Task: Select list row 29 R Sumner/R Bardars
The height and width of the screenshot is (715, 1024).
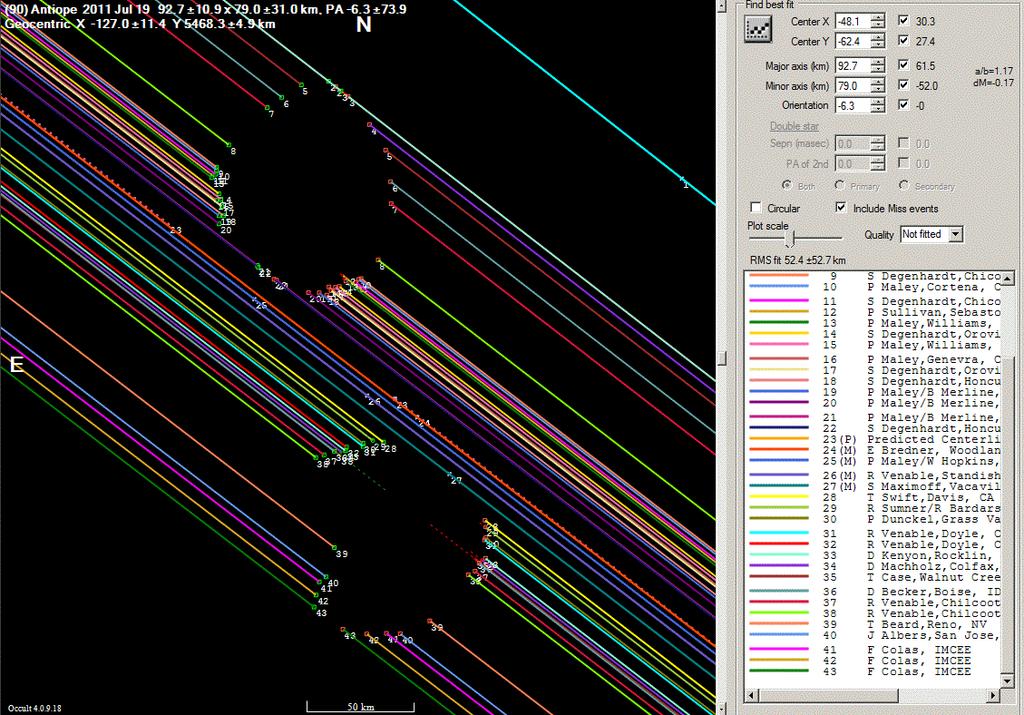Action: (x=872, y=508)
